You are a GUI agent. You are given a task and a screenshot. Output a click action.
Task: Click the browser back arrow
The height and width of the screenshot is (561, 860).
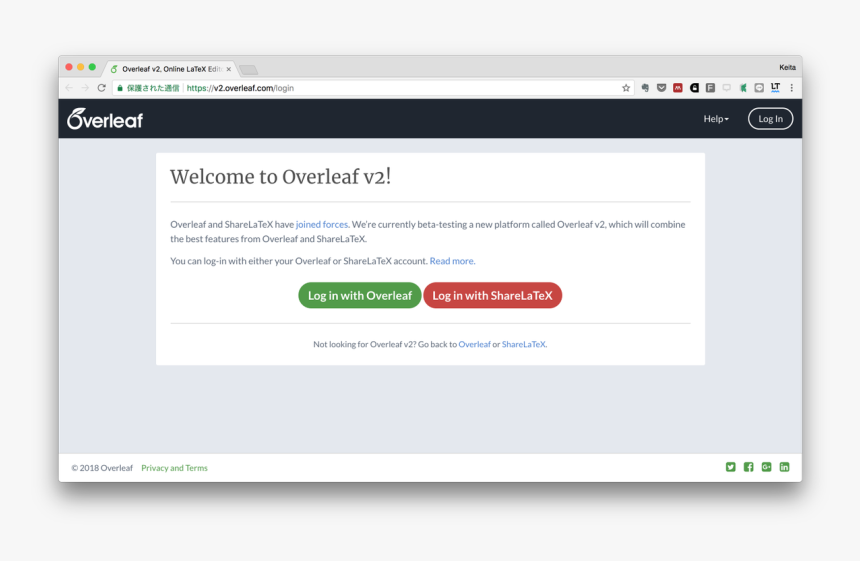[x=69, y=88]
